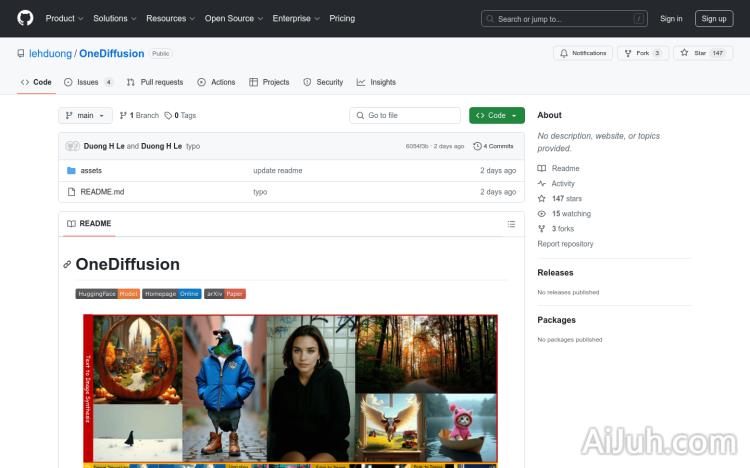Switch to the Issues tab
Screen dimensions: 750x468
[x=88, y=82]
